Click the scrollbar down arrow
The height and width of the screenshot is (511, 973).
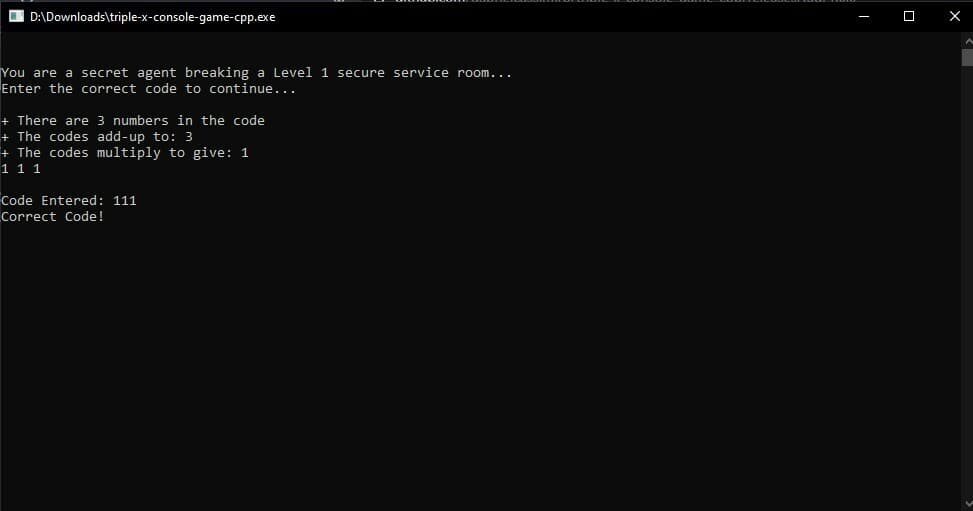tap(967, 504)
